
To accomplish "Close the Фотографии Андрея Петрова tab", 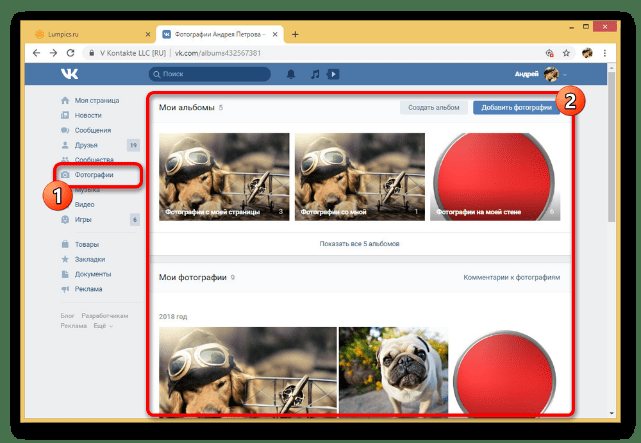I will pos(275,34).
